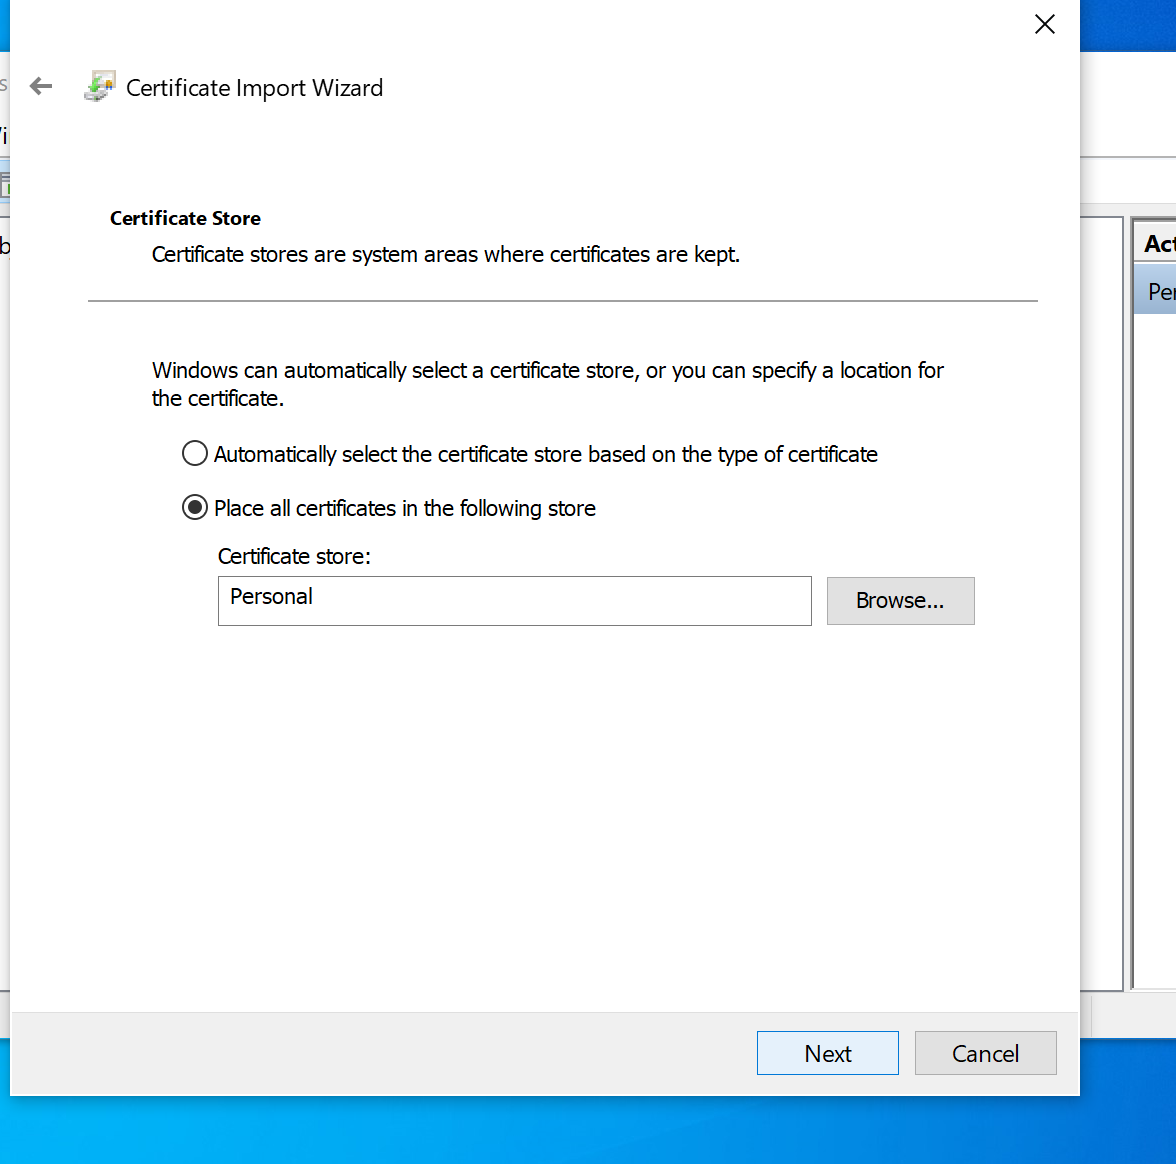Click the 'Place all certificates in the following store' label
Screen dimensions: 1176x1164
(404, 508)
